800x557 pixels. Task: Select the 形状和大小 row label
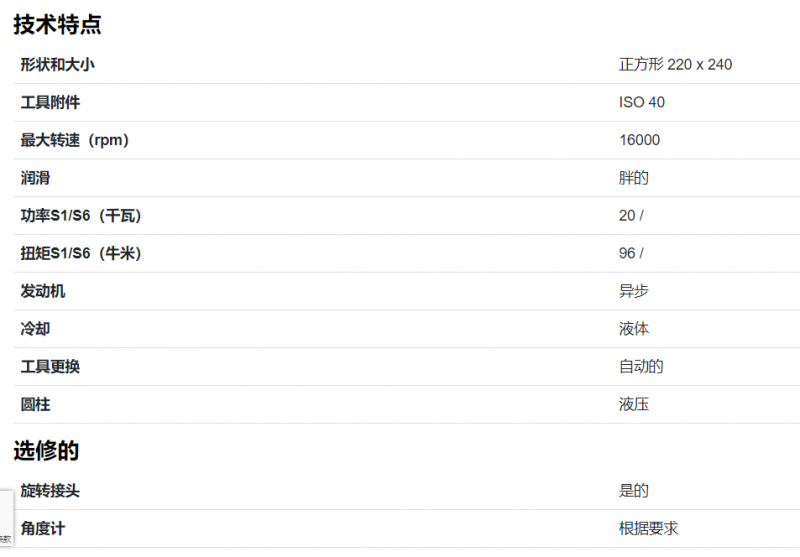(57, 65)
